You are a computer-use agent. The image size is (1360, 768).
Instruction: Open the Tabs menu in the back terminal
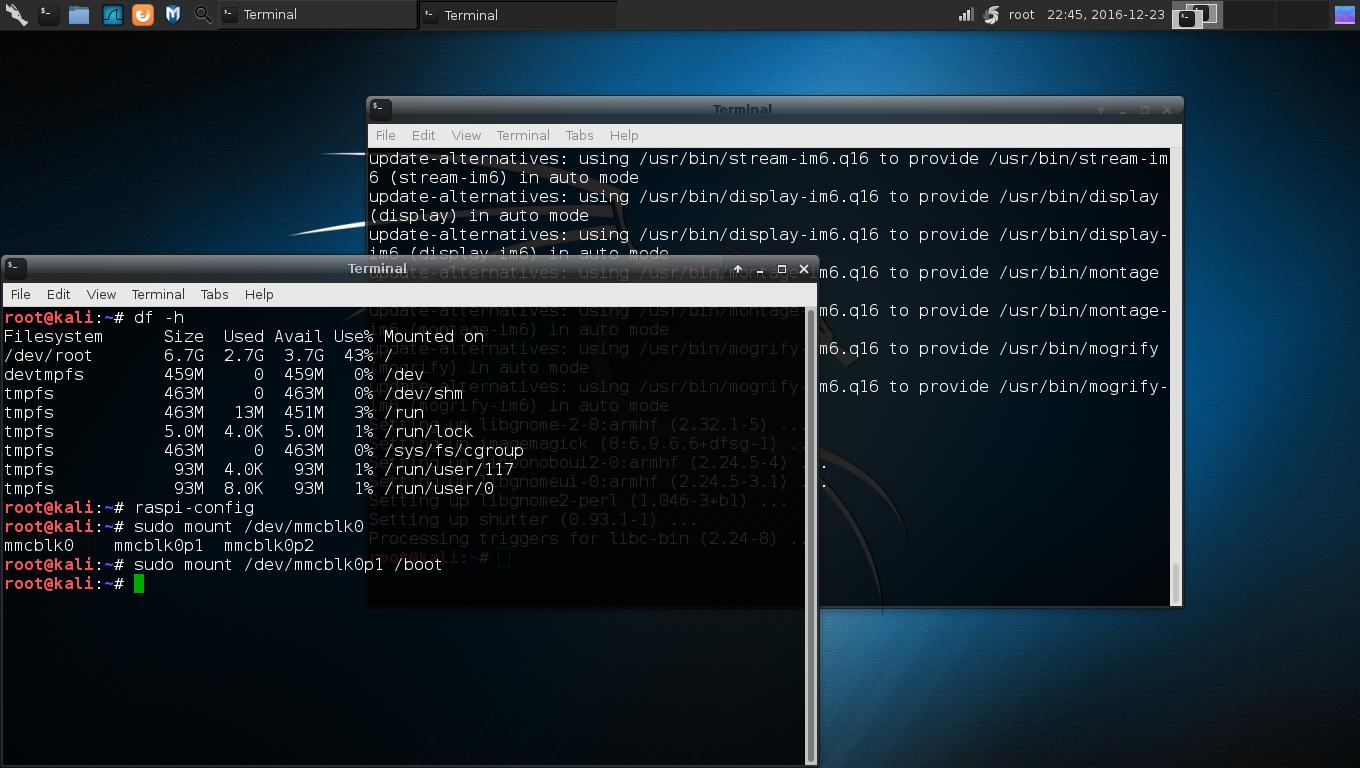tap(579, 135)
